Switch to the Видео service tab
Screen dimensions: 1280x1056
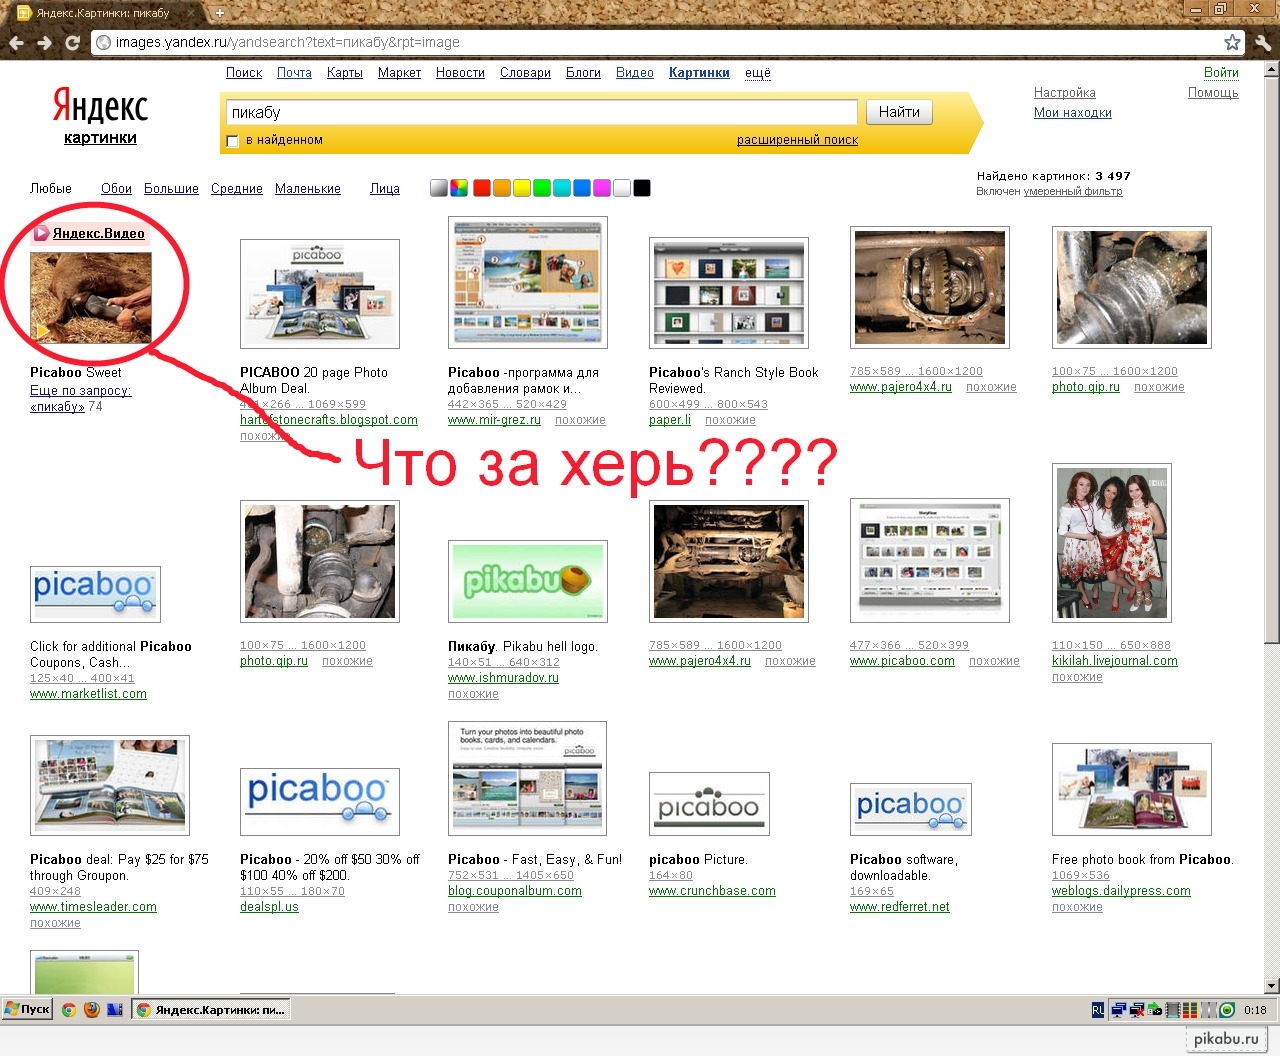click(634, 73)
